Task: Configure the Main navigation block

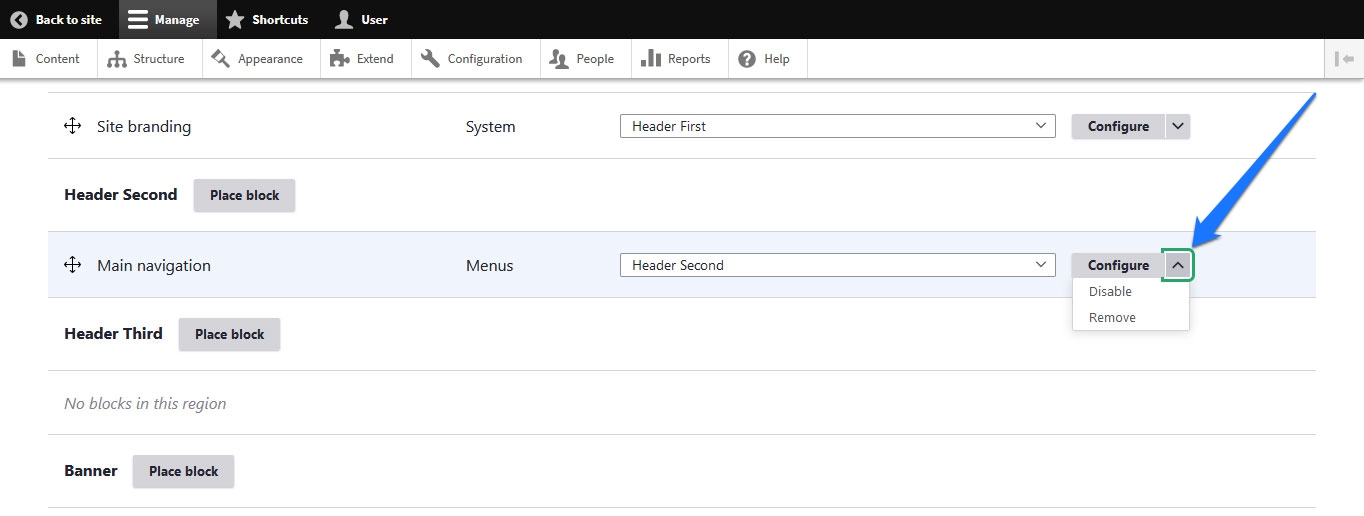Action: coord(1118,265)
